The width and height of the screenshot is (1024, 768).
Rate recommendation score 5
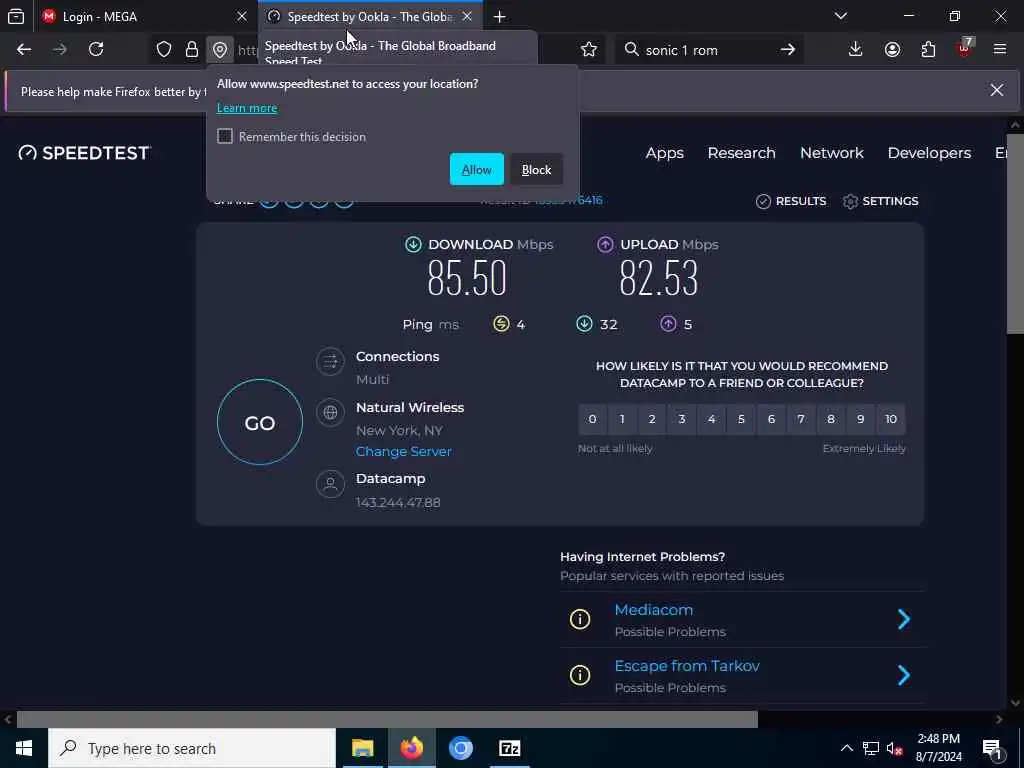pyautogui.click(x=741, y=419)
